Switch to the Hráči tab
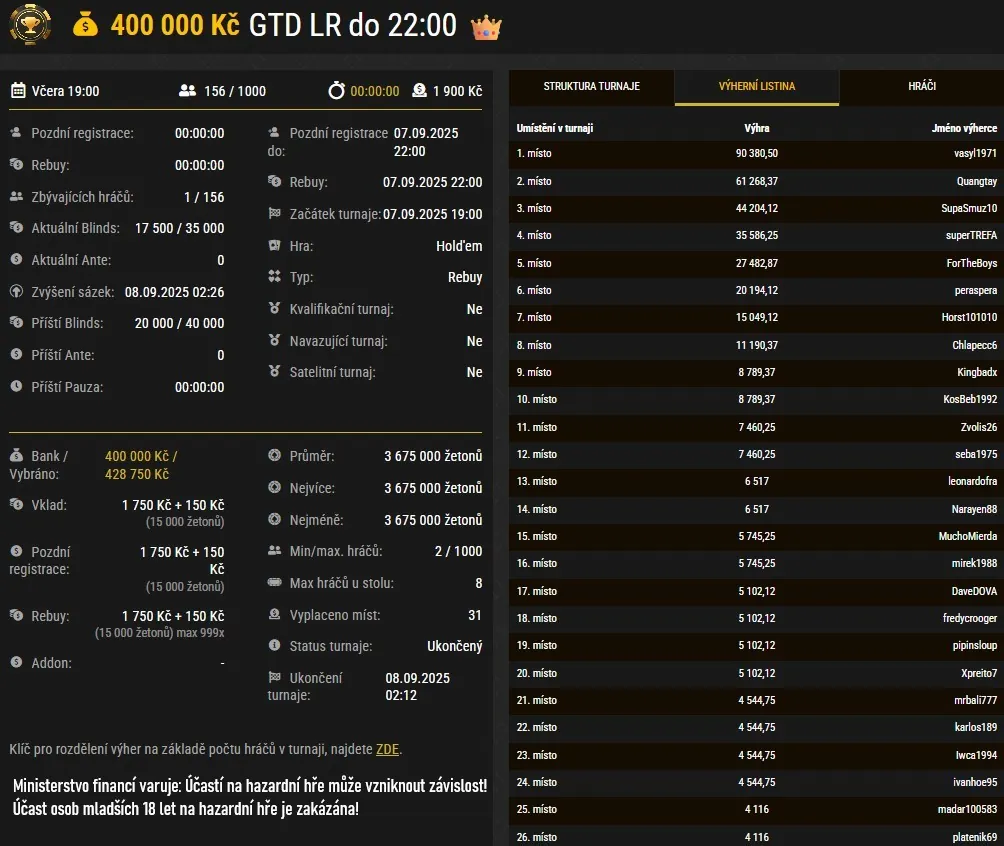Image resolution: width=1004 pixels, height=846 pixels. click(x=922, y=86)
